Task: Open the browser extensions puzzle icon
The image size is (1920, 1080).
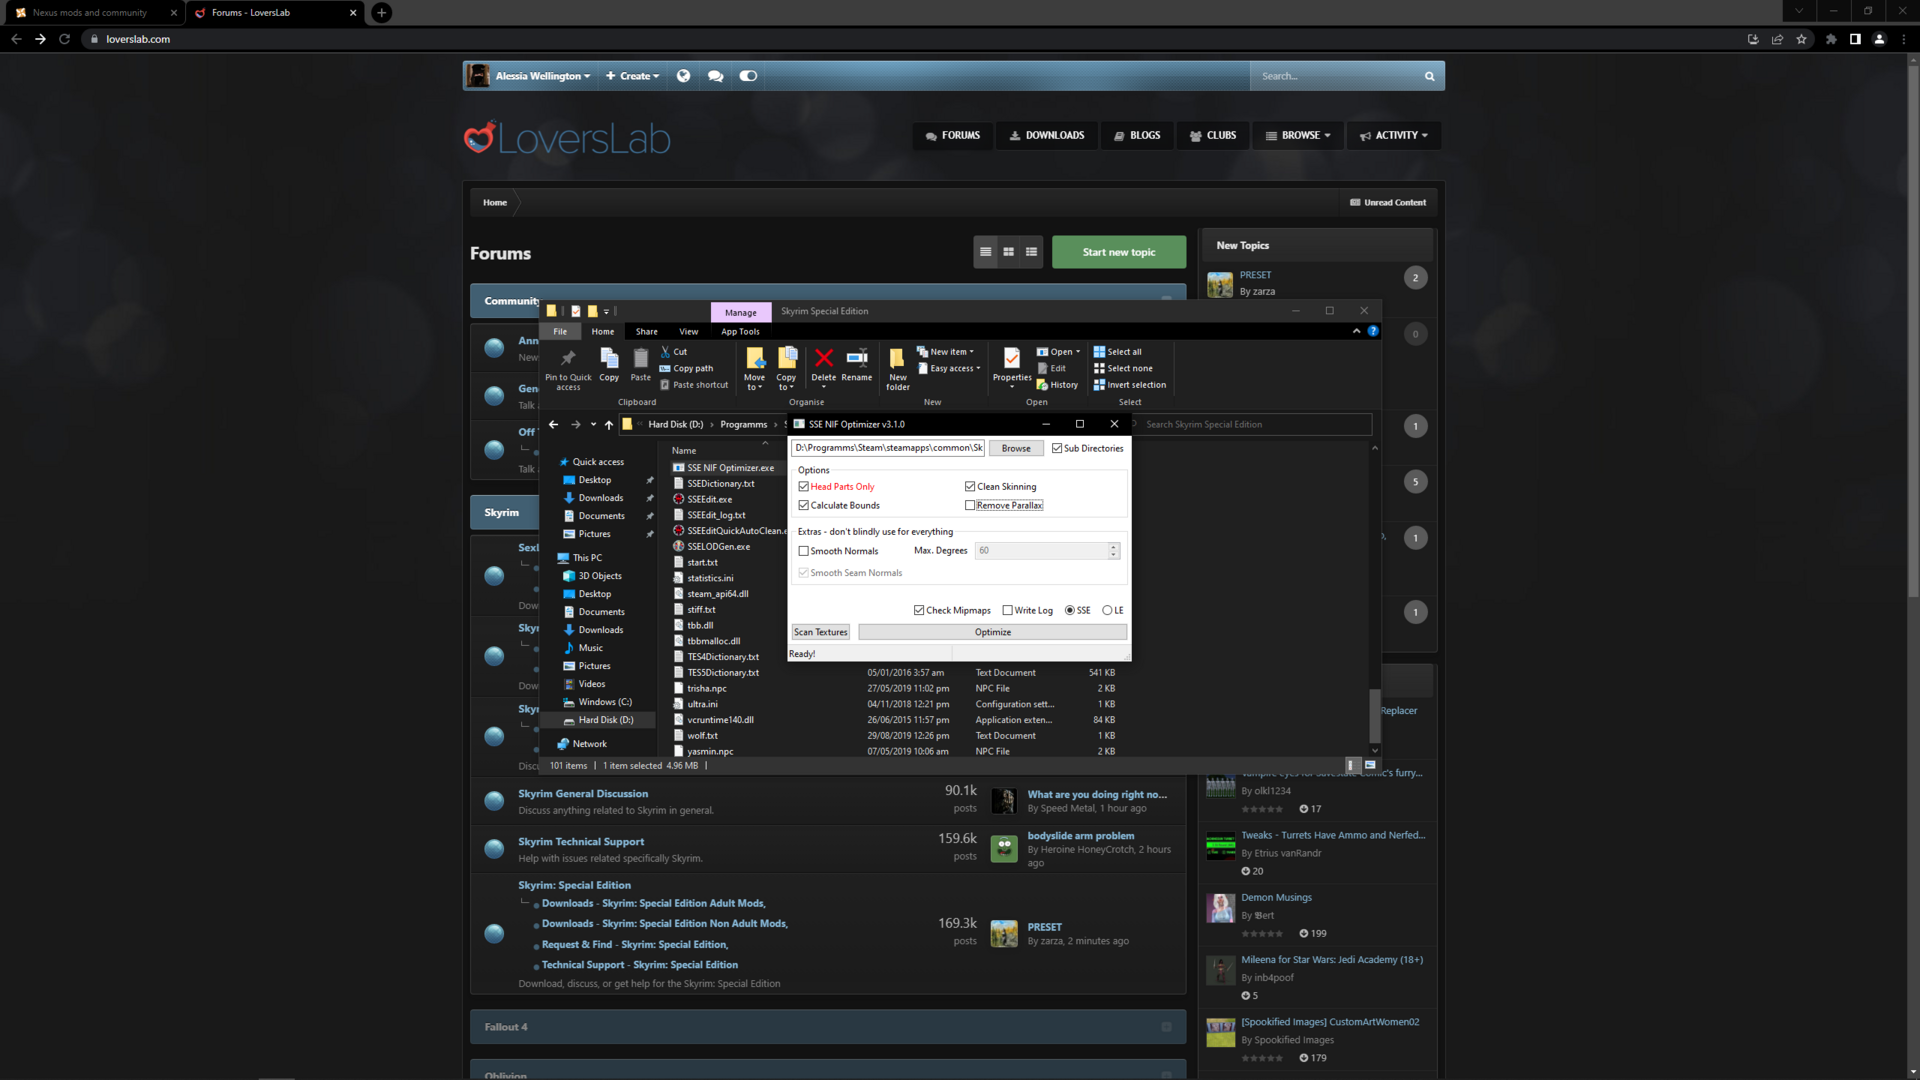Action: [1830, 39]
